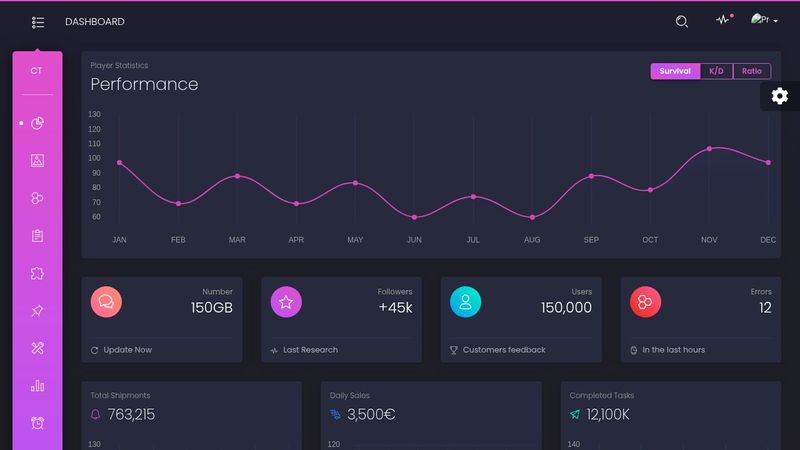Image resolution: width=800 pixels, height=450 pixels.
Task: Switch chart to K/D
Action: coord(716,71)
